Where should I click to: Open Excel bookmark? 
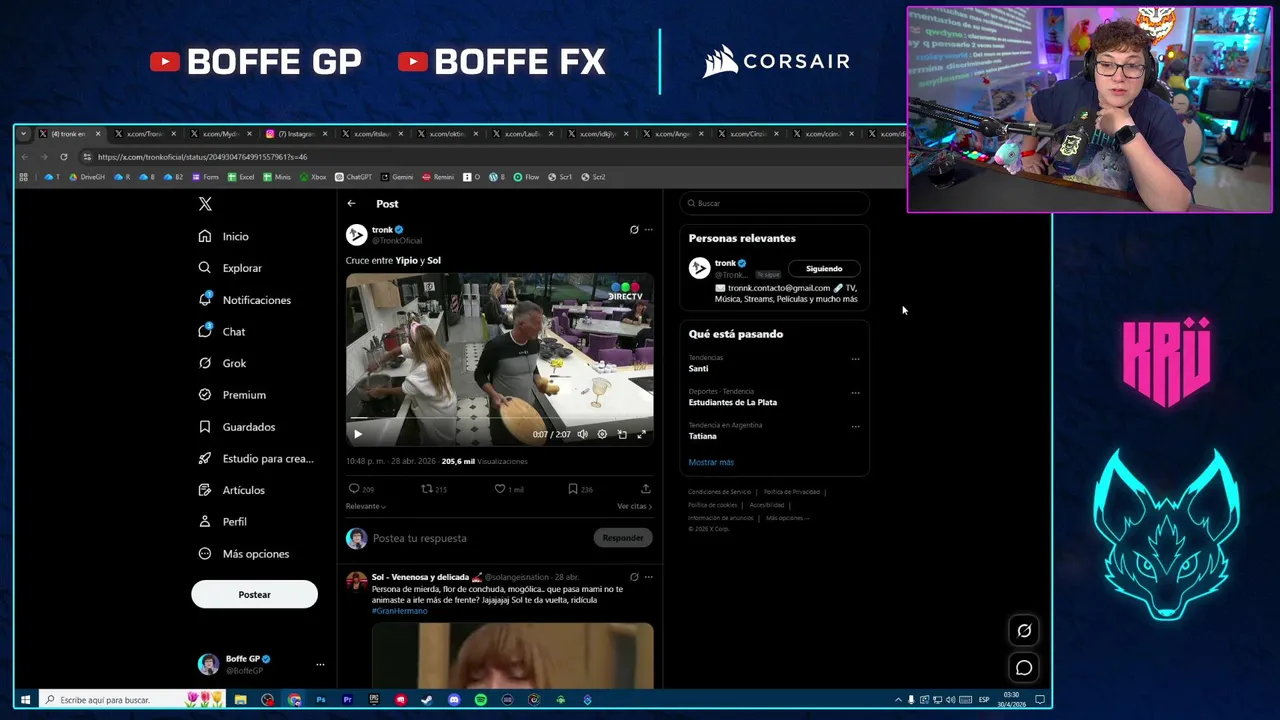(x=241, y=177)
